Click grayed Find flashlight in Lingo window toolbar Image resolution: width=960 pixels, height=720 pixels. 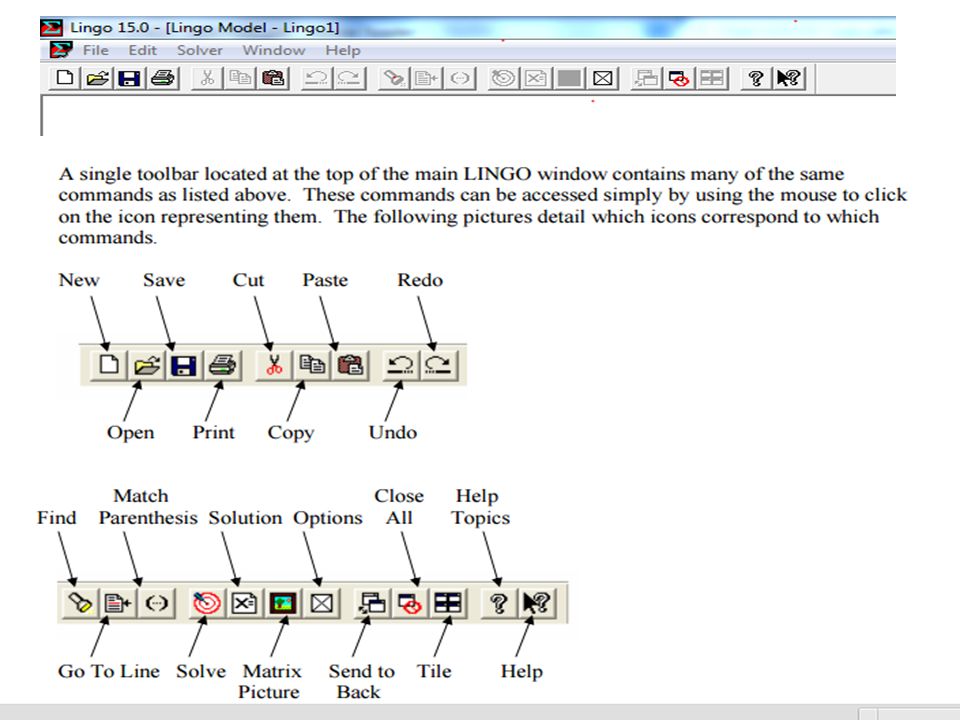tap(394, 78)
